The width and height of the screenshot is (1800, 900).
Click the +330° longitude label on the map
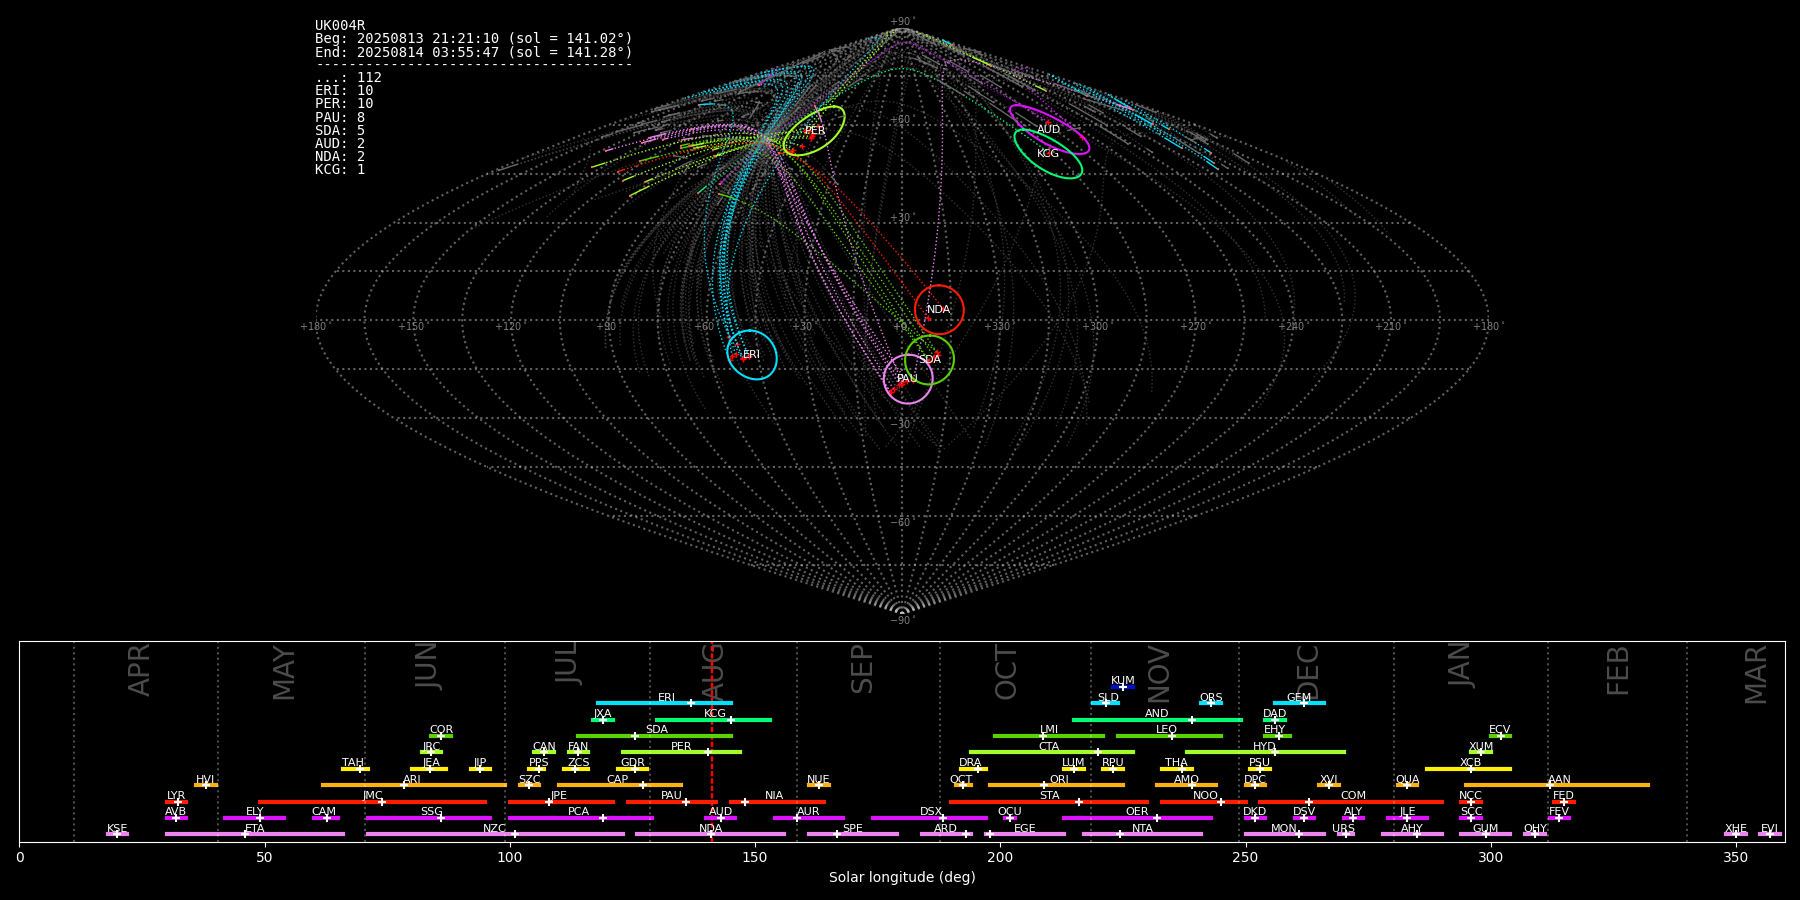(x=997, y=326)
